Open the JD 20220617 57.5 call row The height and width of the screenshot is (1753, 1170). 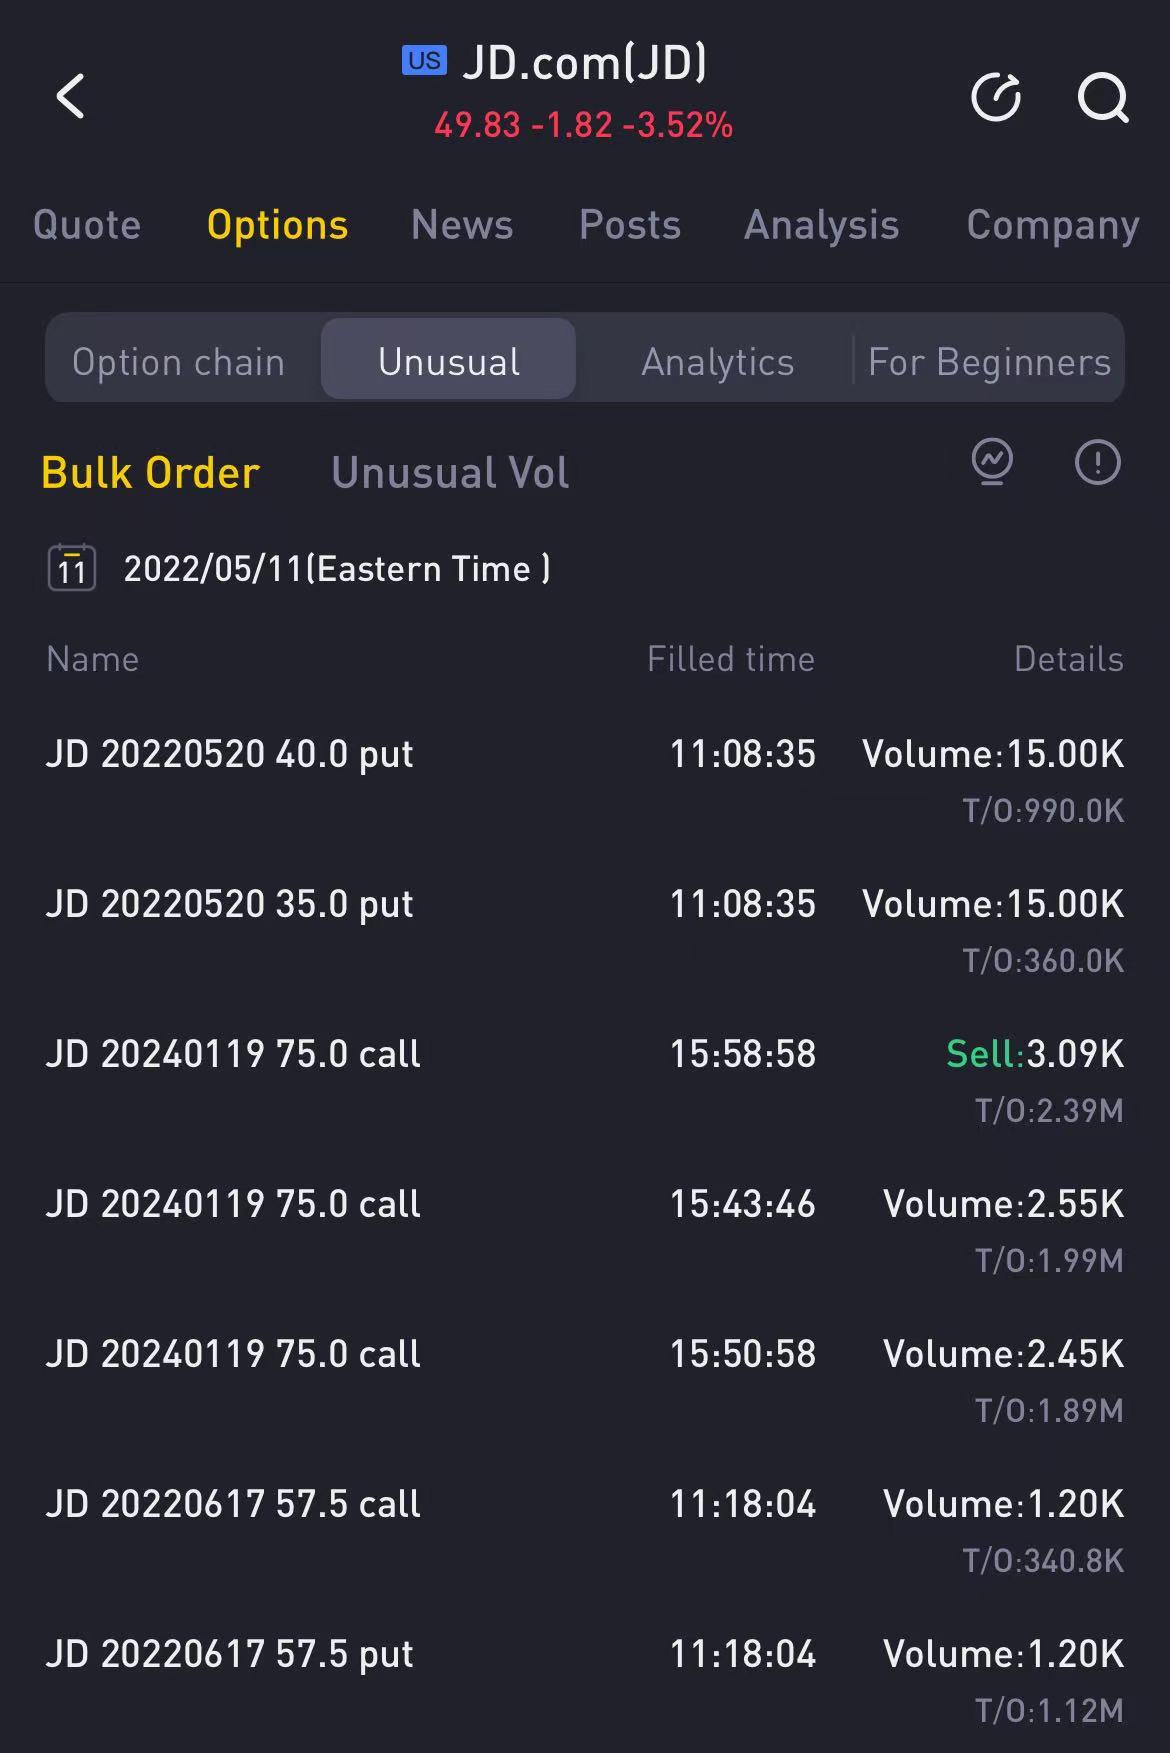[233, 1504]
